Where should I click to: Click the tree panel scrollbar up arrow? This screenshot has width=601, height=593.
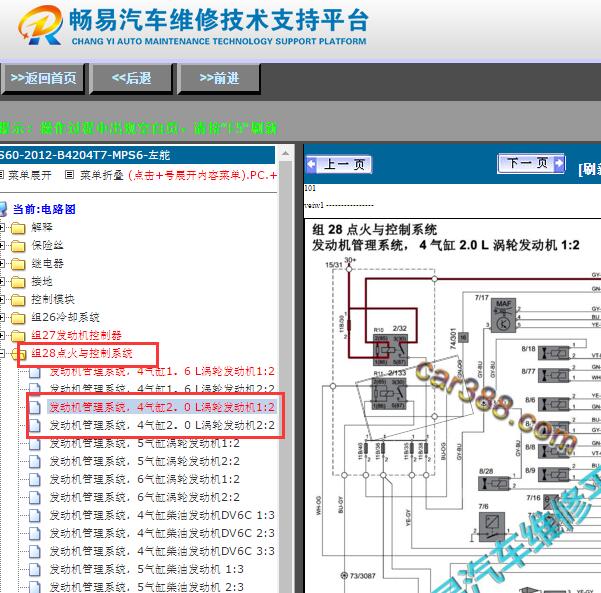(x=285, y=153)
